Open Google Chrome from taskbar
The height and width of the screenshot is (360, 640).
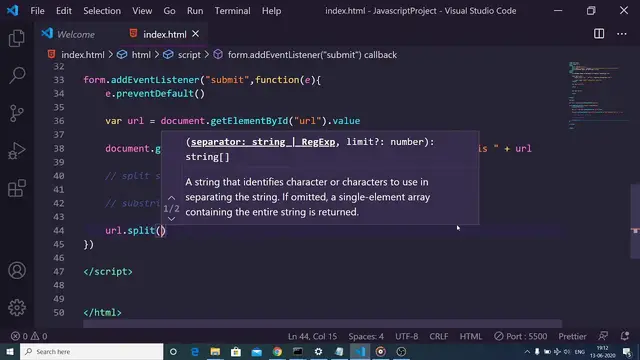point(277,351)
